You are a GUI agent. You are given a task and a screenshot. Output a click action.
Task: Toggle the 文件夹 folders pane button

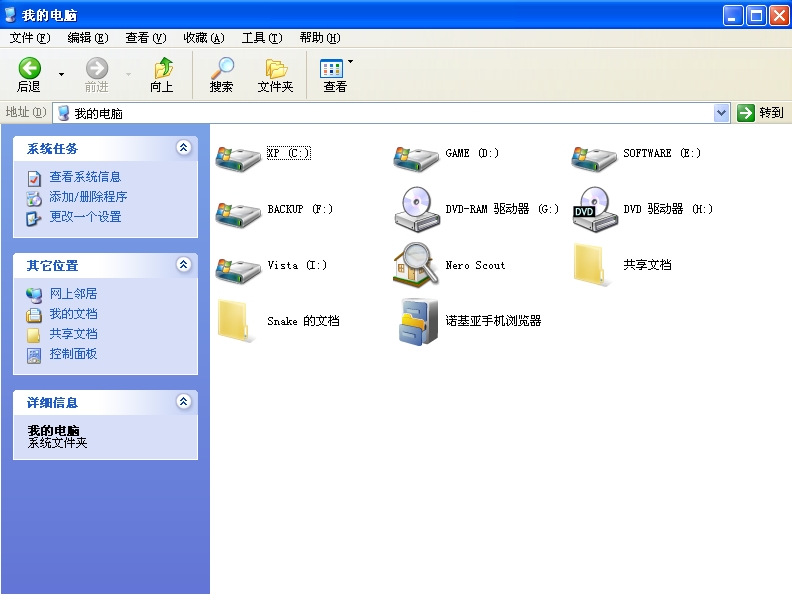click(275, 75)
